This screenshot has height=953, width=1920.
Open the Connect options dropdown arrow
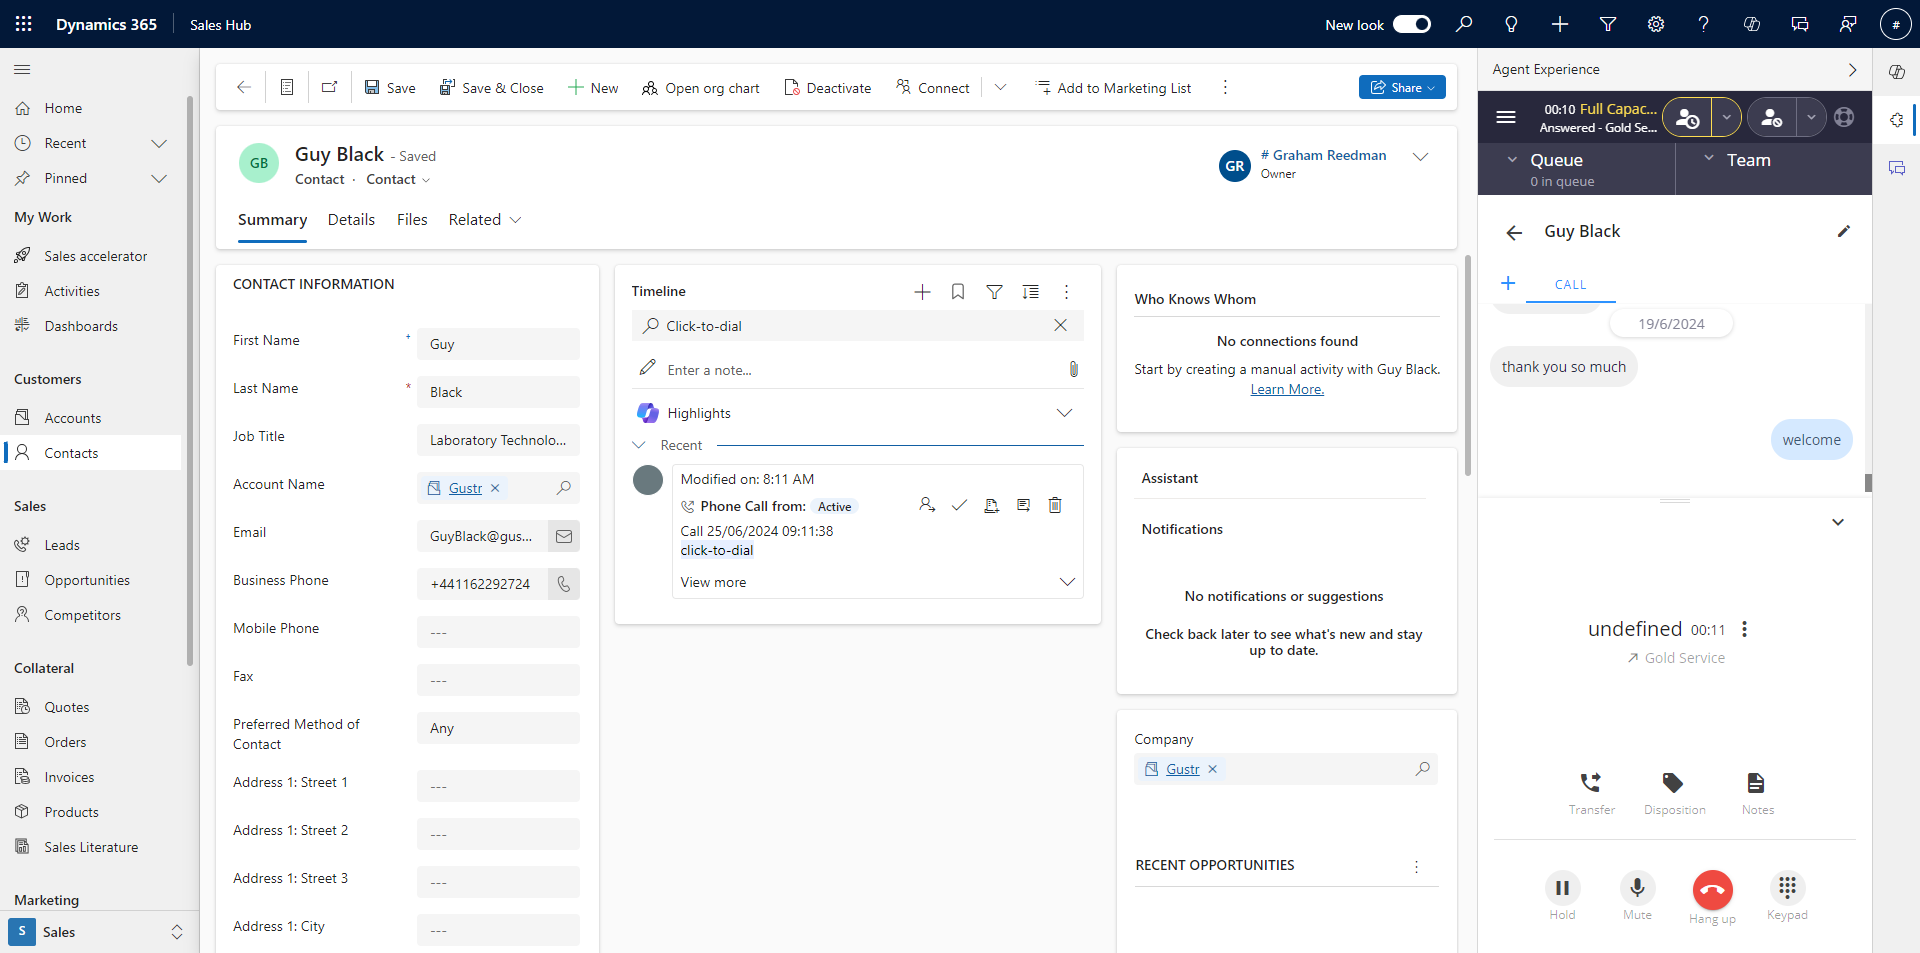pos(1000,88)
